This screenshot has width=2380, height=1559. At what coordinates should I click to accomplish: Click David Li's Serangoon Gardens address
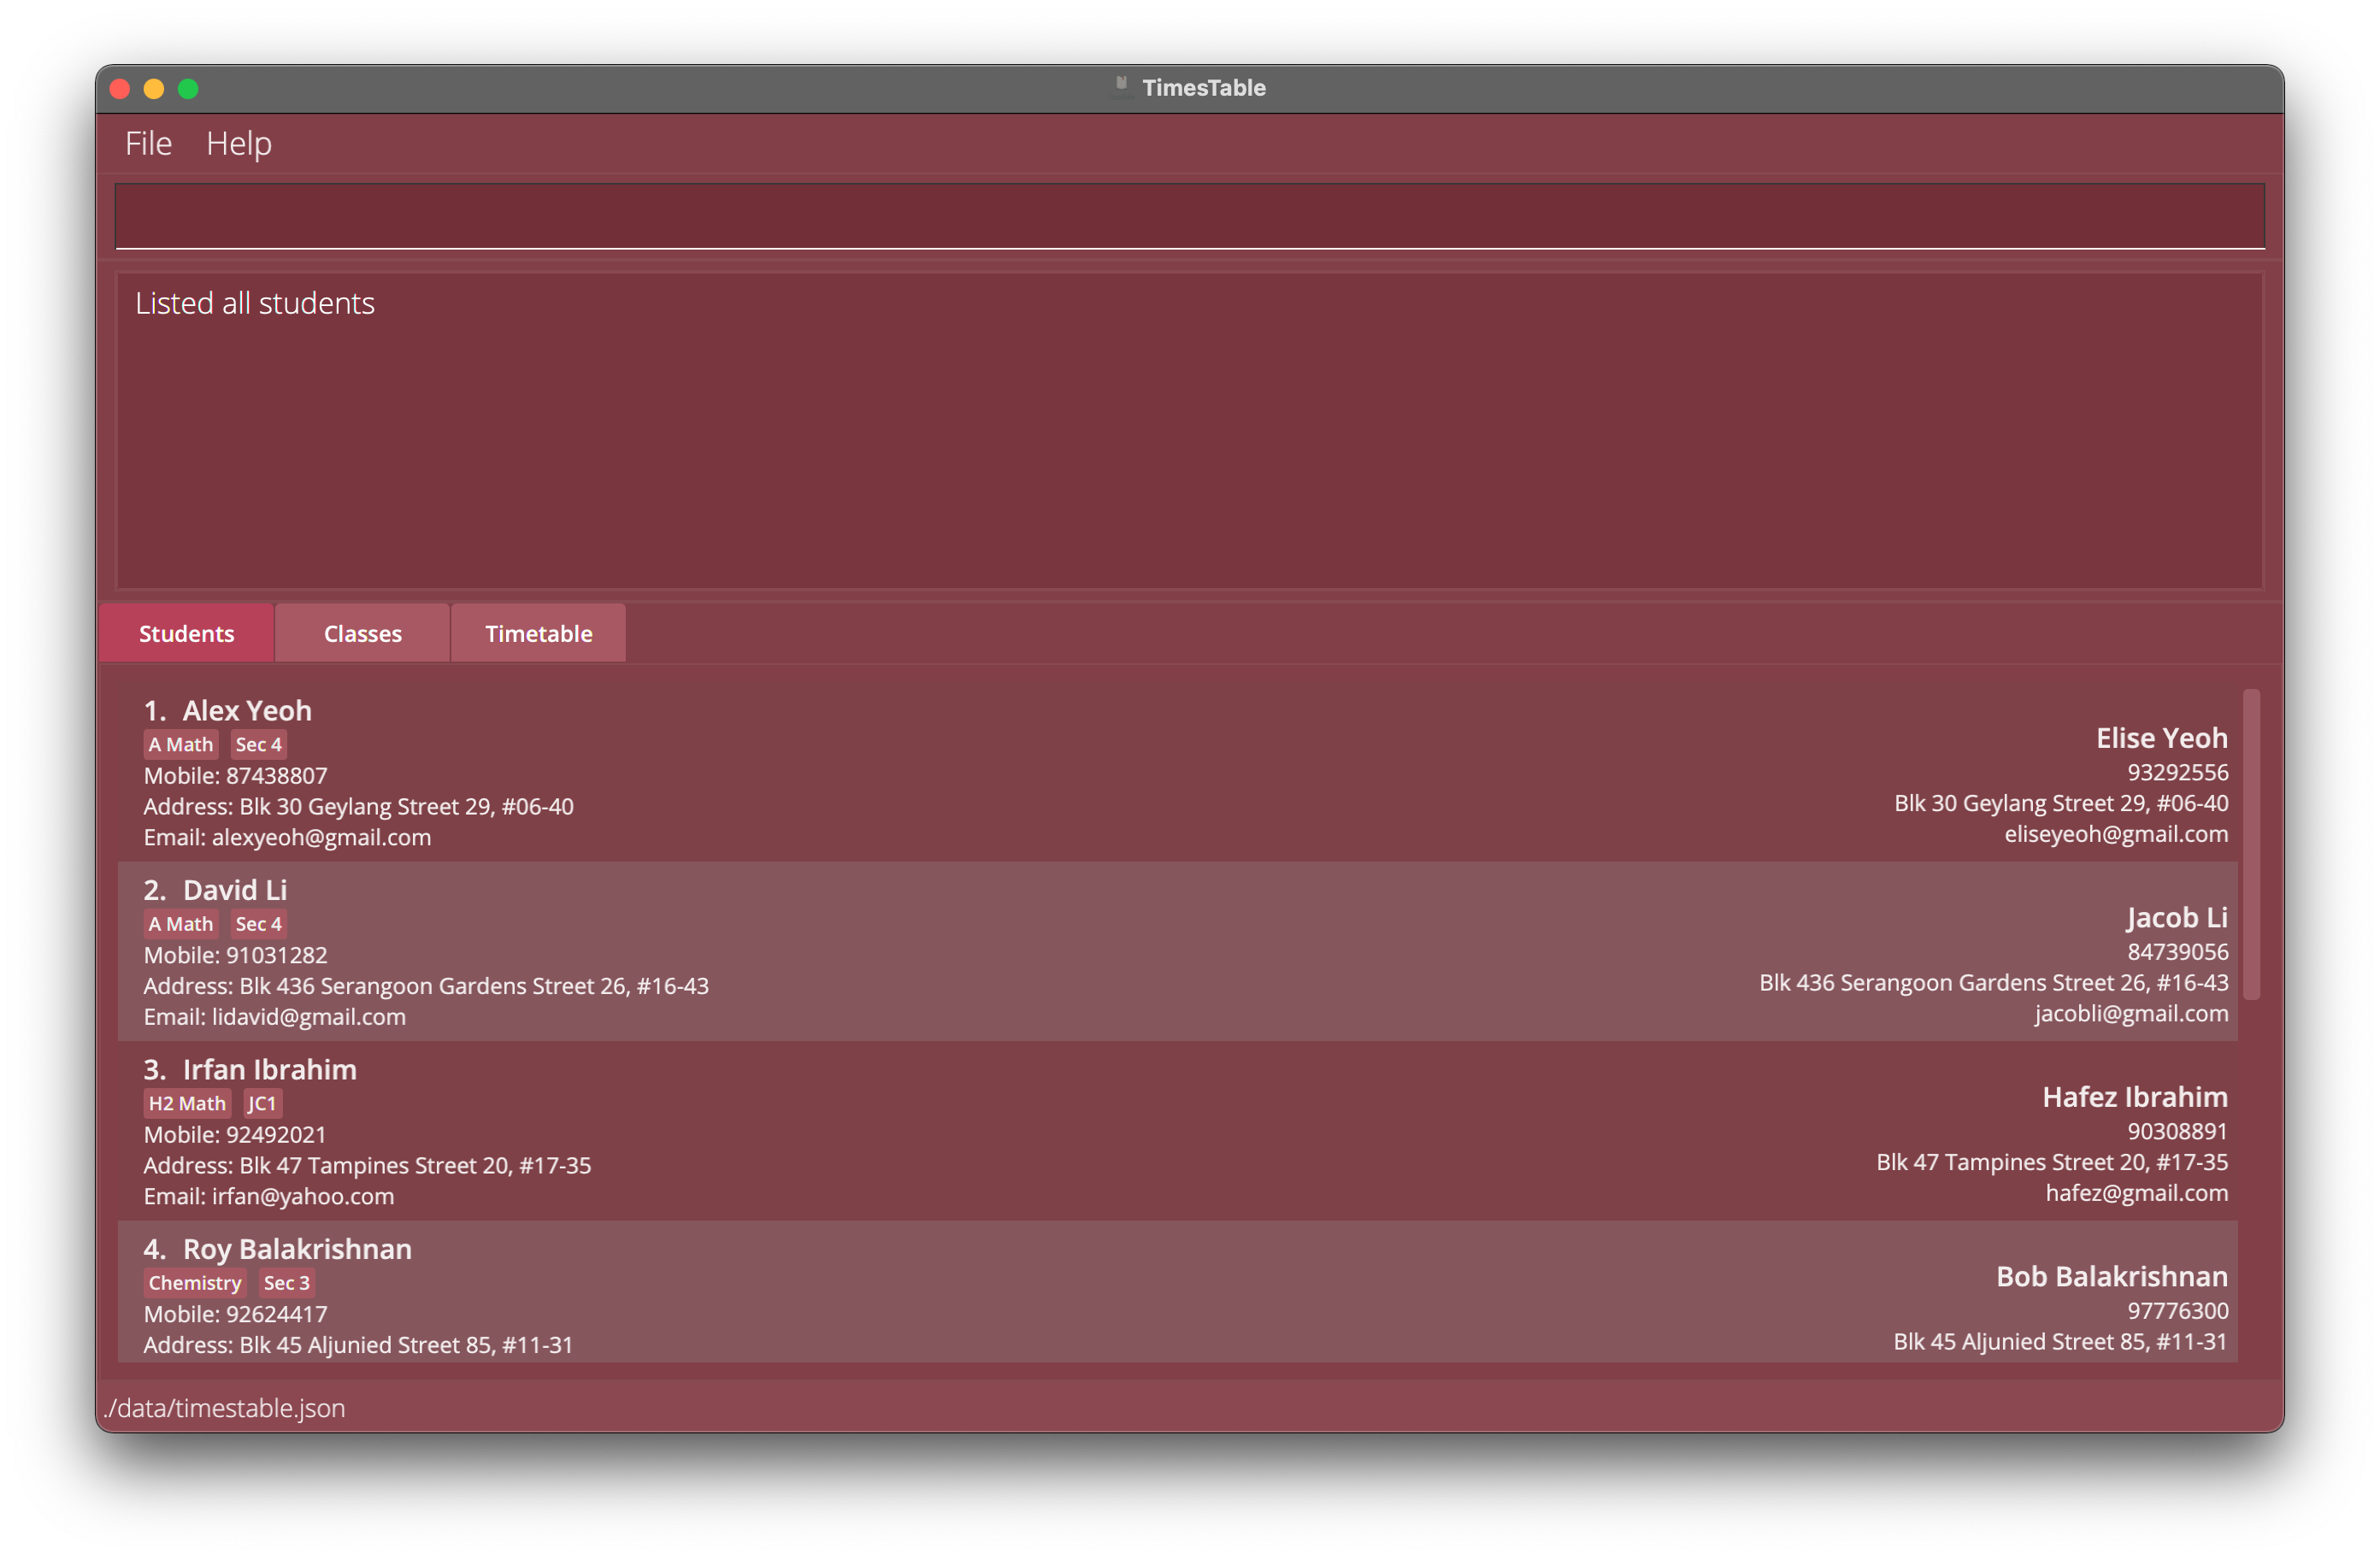tap(426, 986)
